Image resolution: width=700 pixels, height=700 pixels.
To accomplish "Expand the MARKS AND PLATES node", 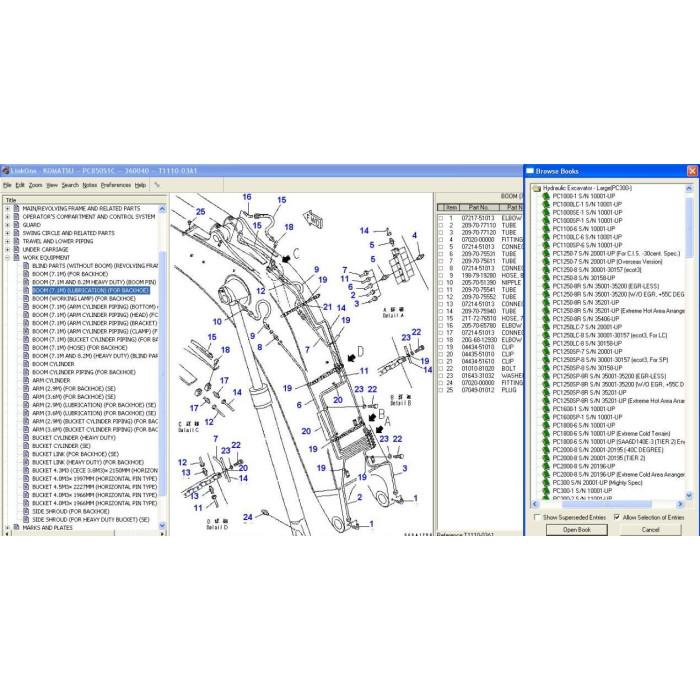I will click(x=7, y=528).
